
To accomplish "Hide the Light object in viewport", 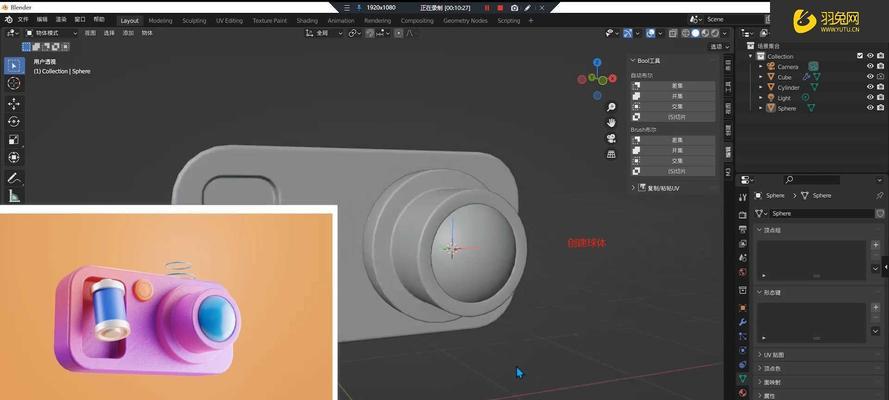I will 870,97.
